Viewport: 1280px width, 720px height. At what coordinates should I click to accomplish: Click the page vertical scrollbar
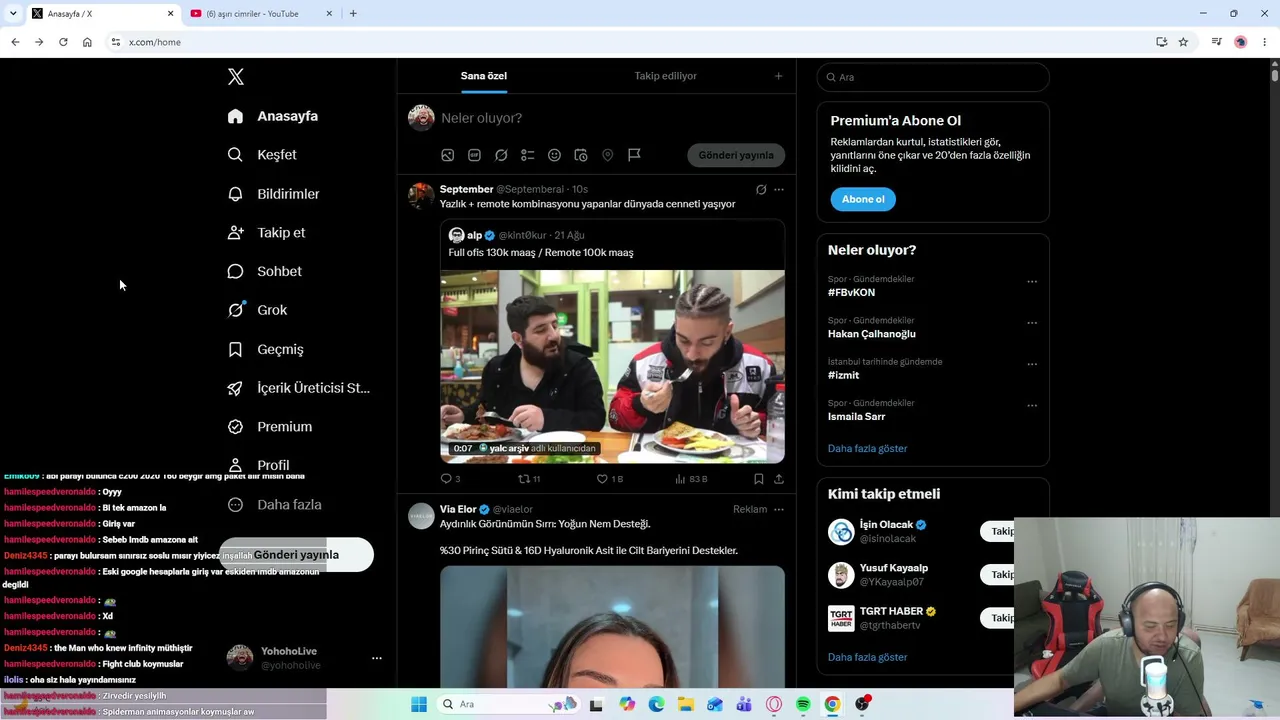pos(1275,76)
